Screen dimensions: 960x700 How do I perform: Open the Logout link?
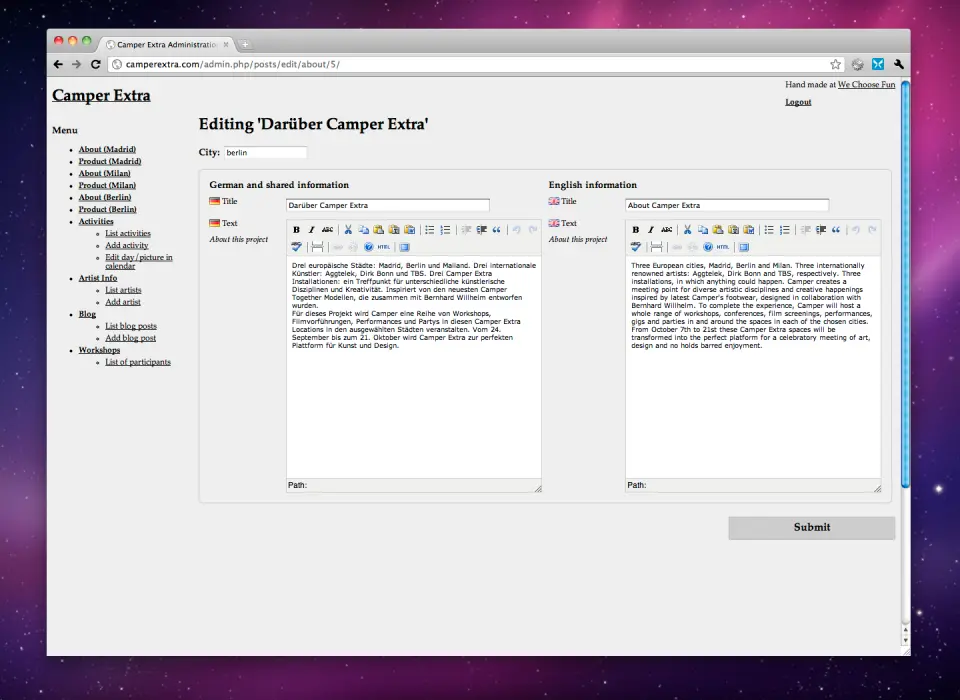[x=798, y=102]
